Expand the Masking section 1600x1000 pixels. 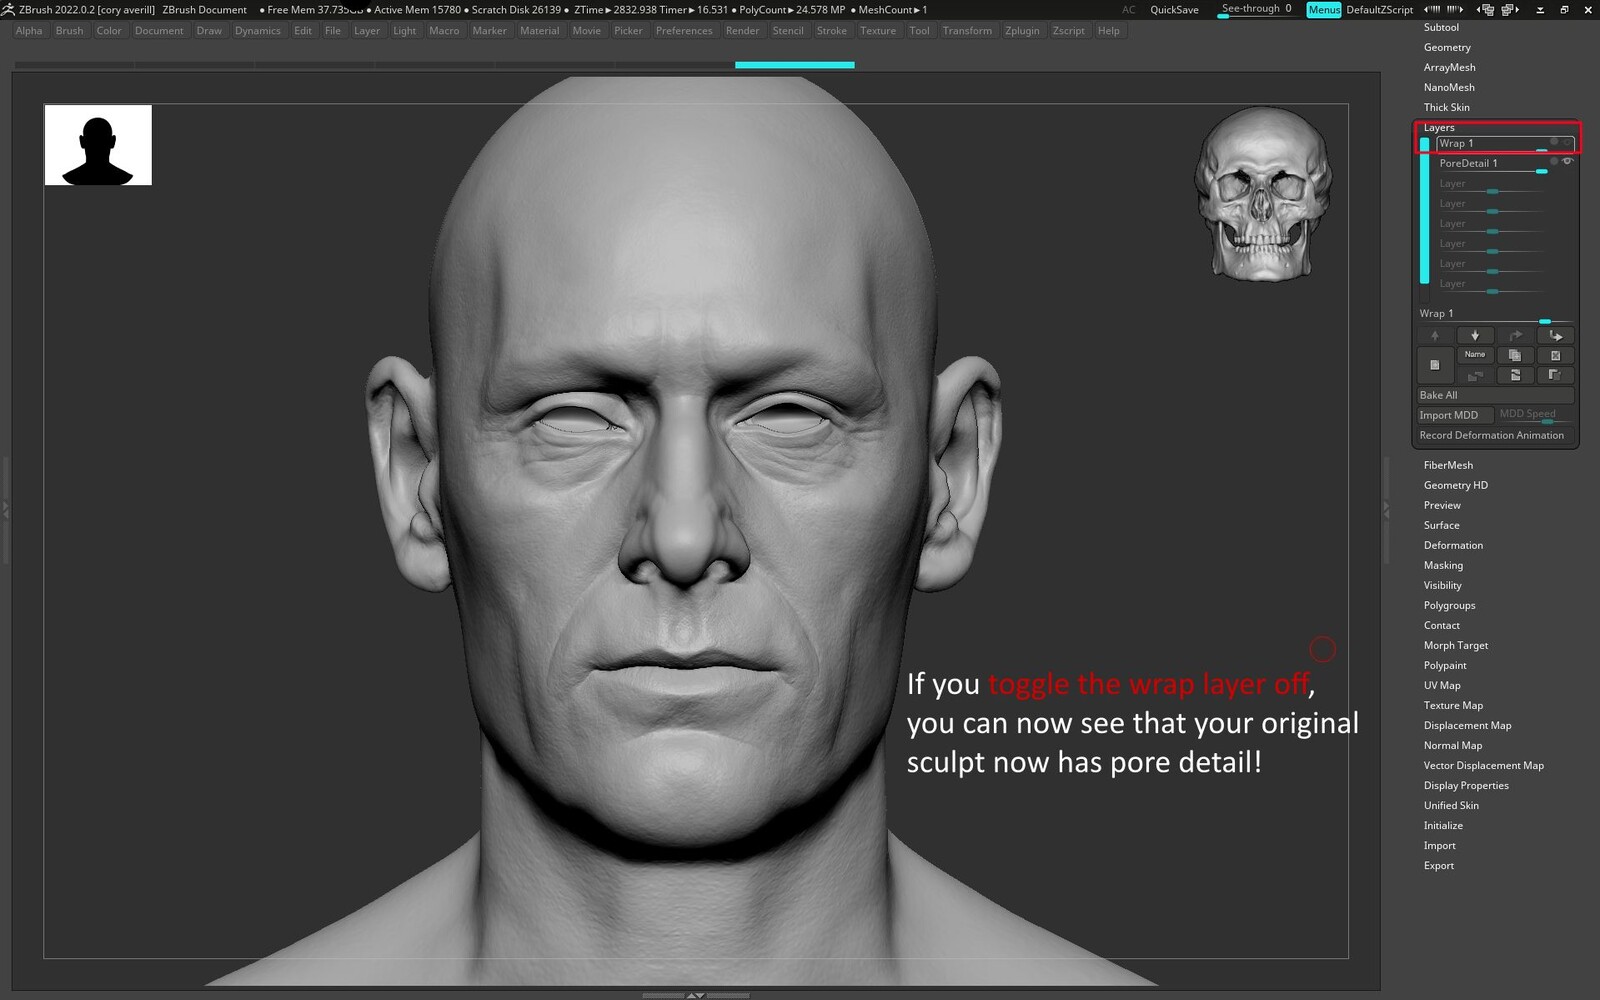click(1443, 566)
